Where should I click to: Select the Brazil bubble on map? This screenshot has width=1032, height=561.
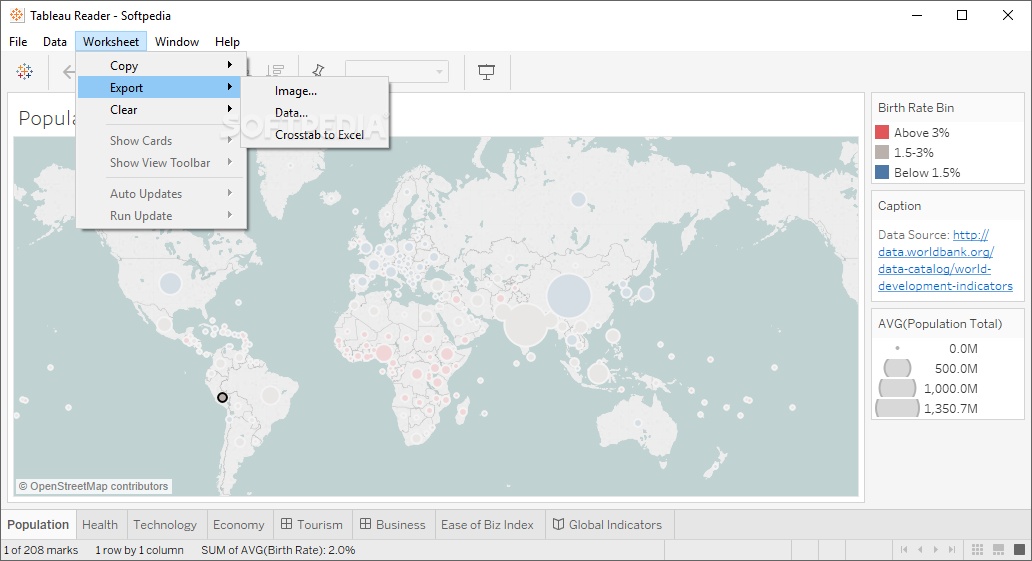(x=271, y=396)
